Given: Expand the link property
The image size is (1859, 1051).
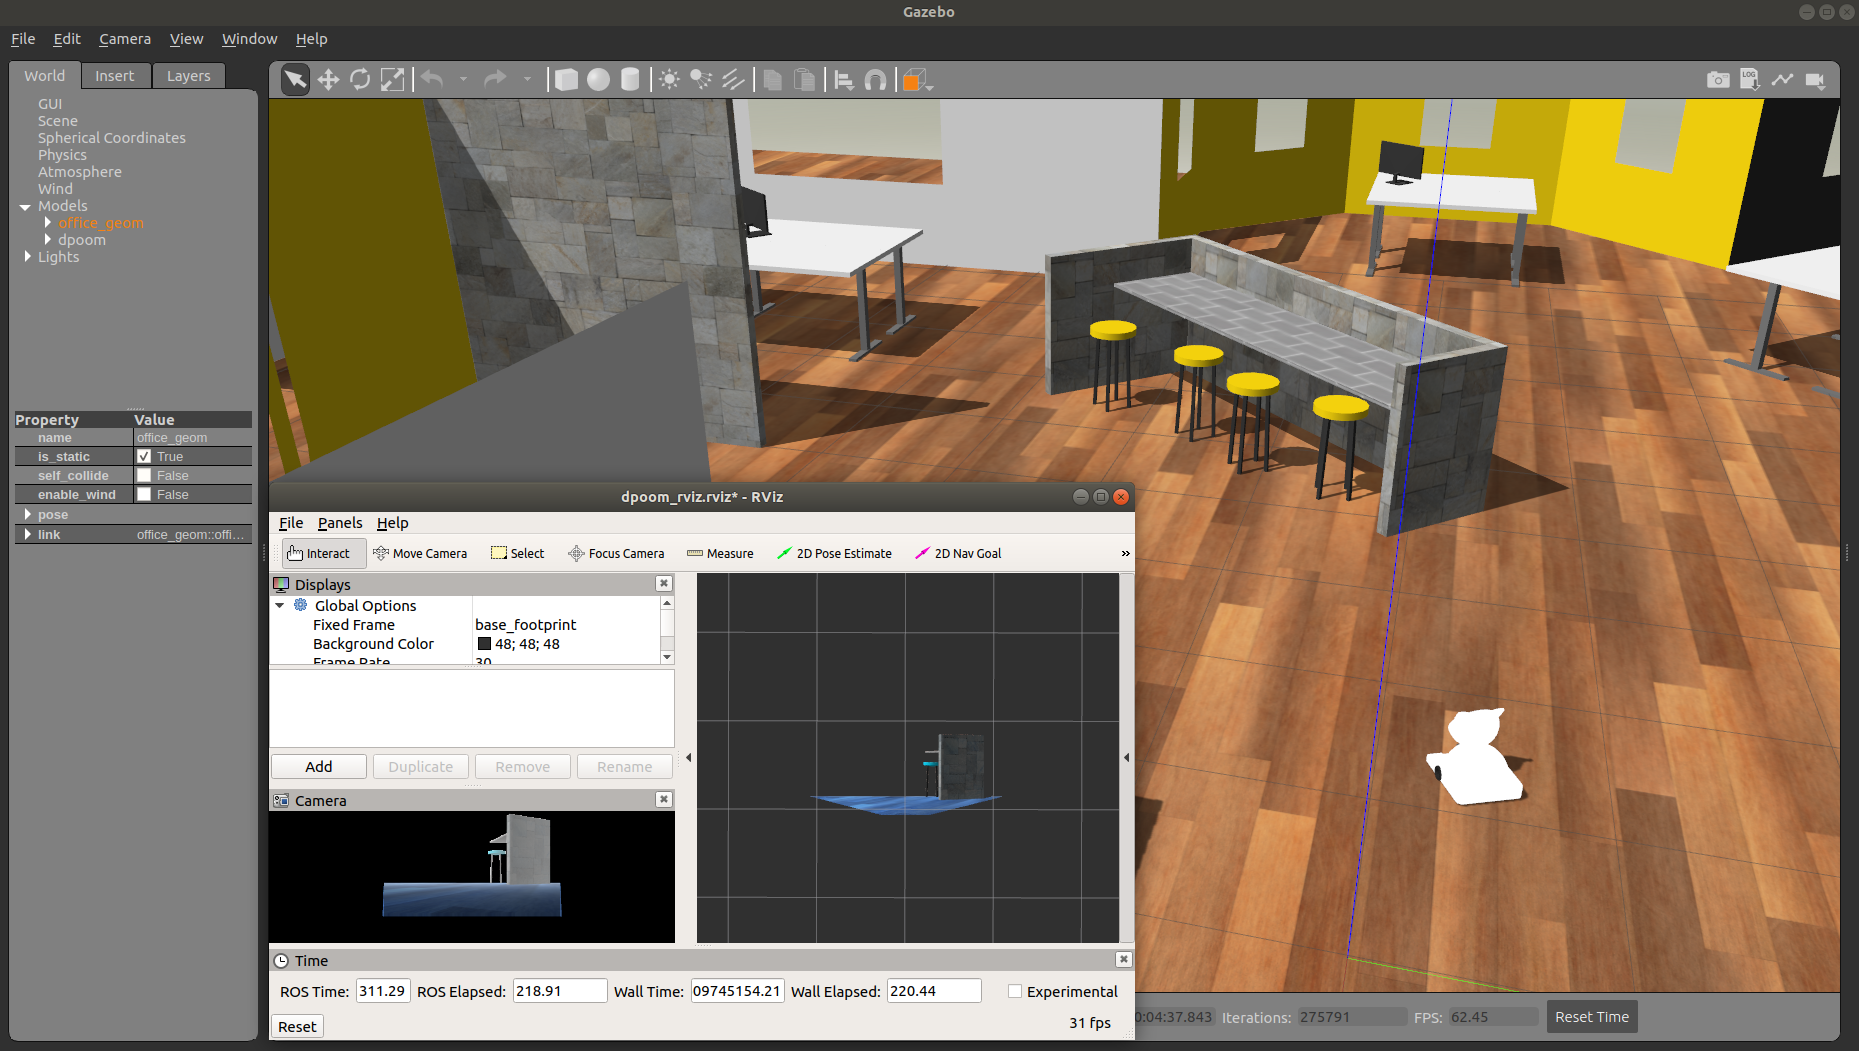Looking at the screenshot, I should click(27, 534).
